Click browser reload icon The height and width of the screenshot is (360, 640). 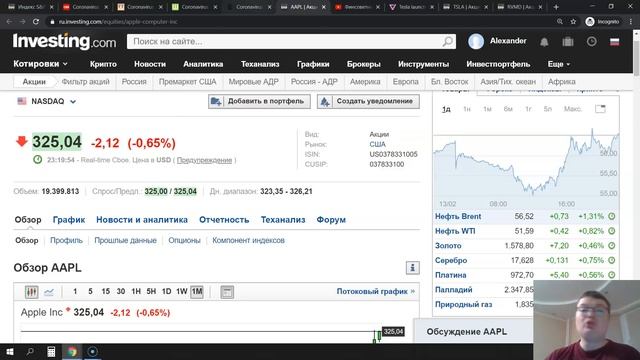36,22
